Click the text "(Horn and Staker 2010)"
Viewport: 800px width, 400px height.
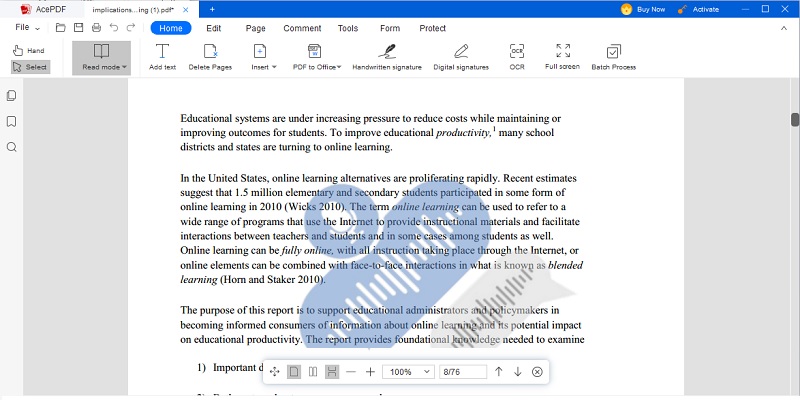(x=272, y=280)
